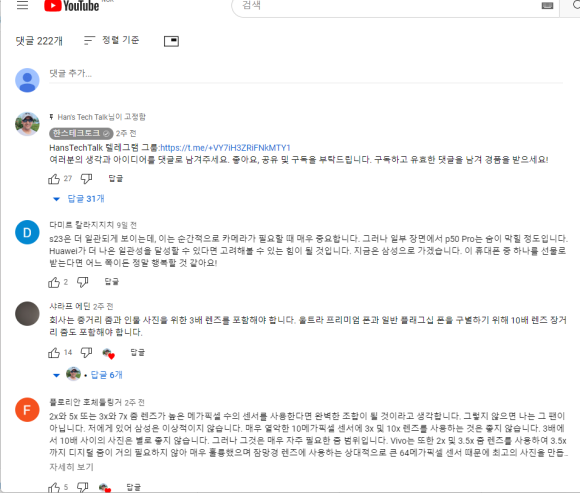Click 자세히 보기 to expand long comment
Viewport: 580px width, 493px height.
pyautogui.click(x=71, y=467)
